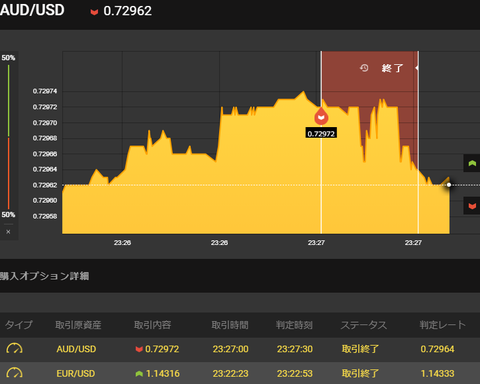Click the EUR/USD row gauge type icon
This screenshot has height=384, width=480.
(14, 373)
